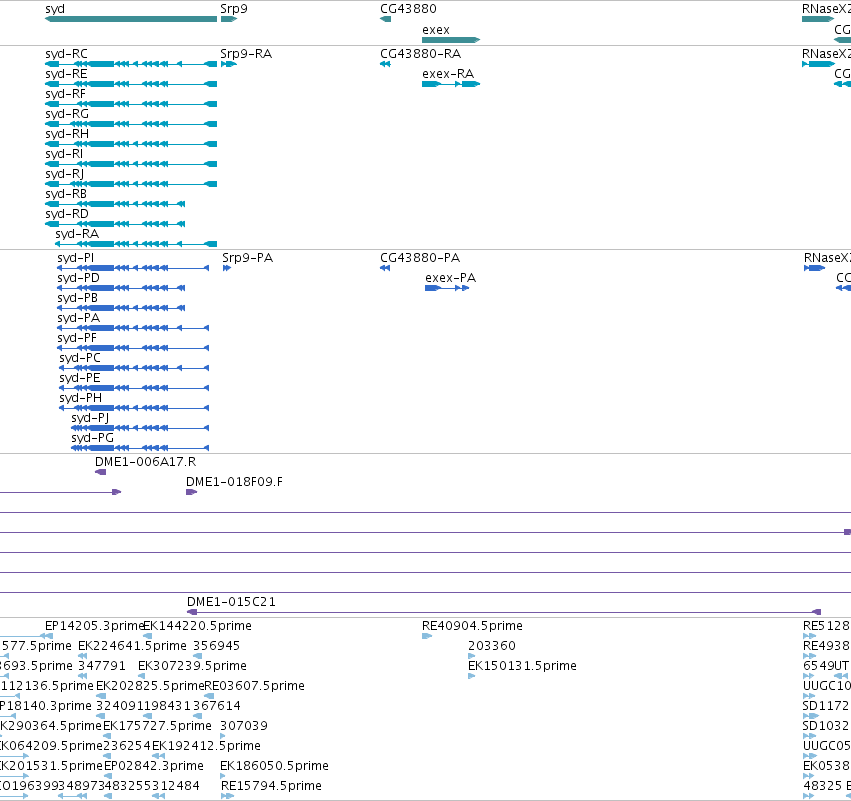The image size is (851, 801).
Task: Click the Srp9 gene arrow glyph
Action: (x=229, y=19)
